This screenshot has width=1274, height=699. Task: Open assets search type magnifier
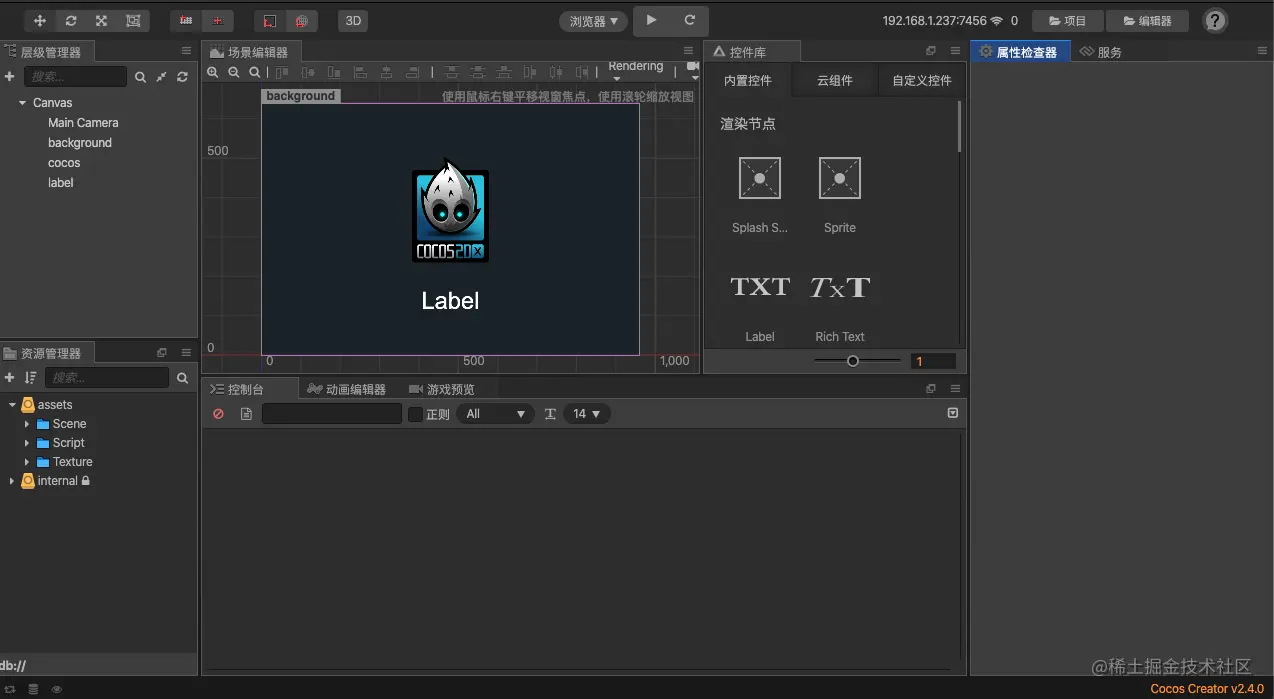tap(182, 378)
